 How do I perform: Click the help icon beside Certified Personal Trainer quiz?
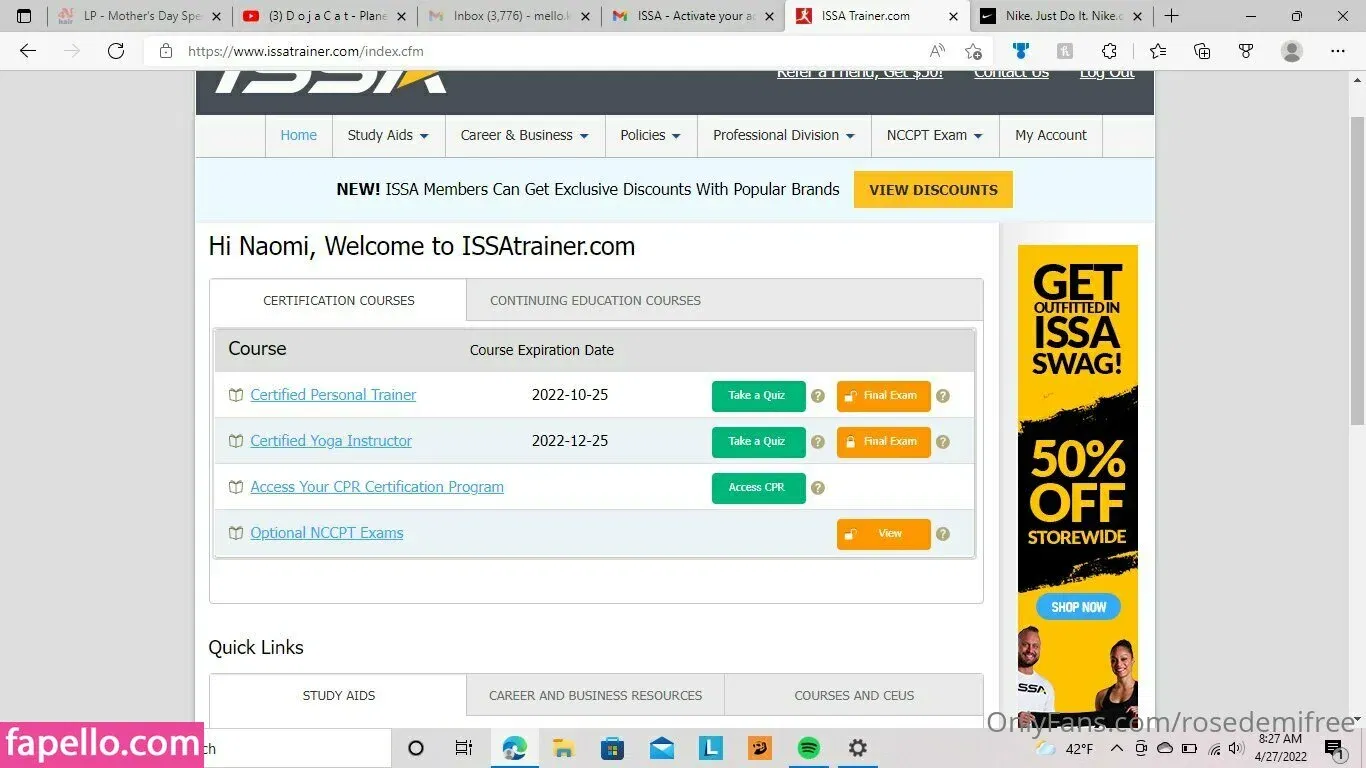818,396
